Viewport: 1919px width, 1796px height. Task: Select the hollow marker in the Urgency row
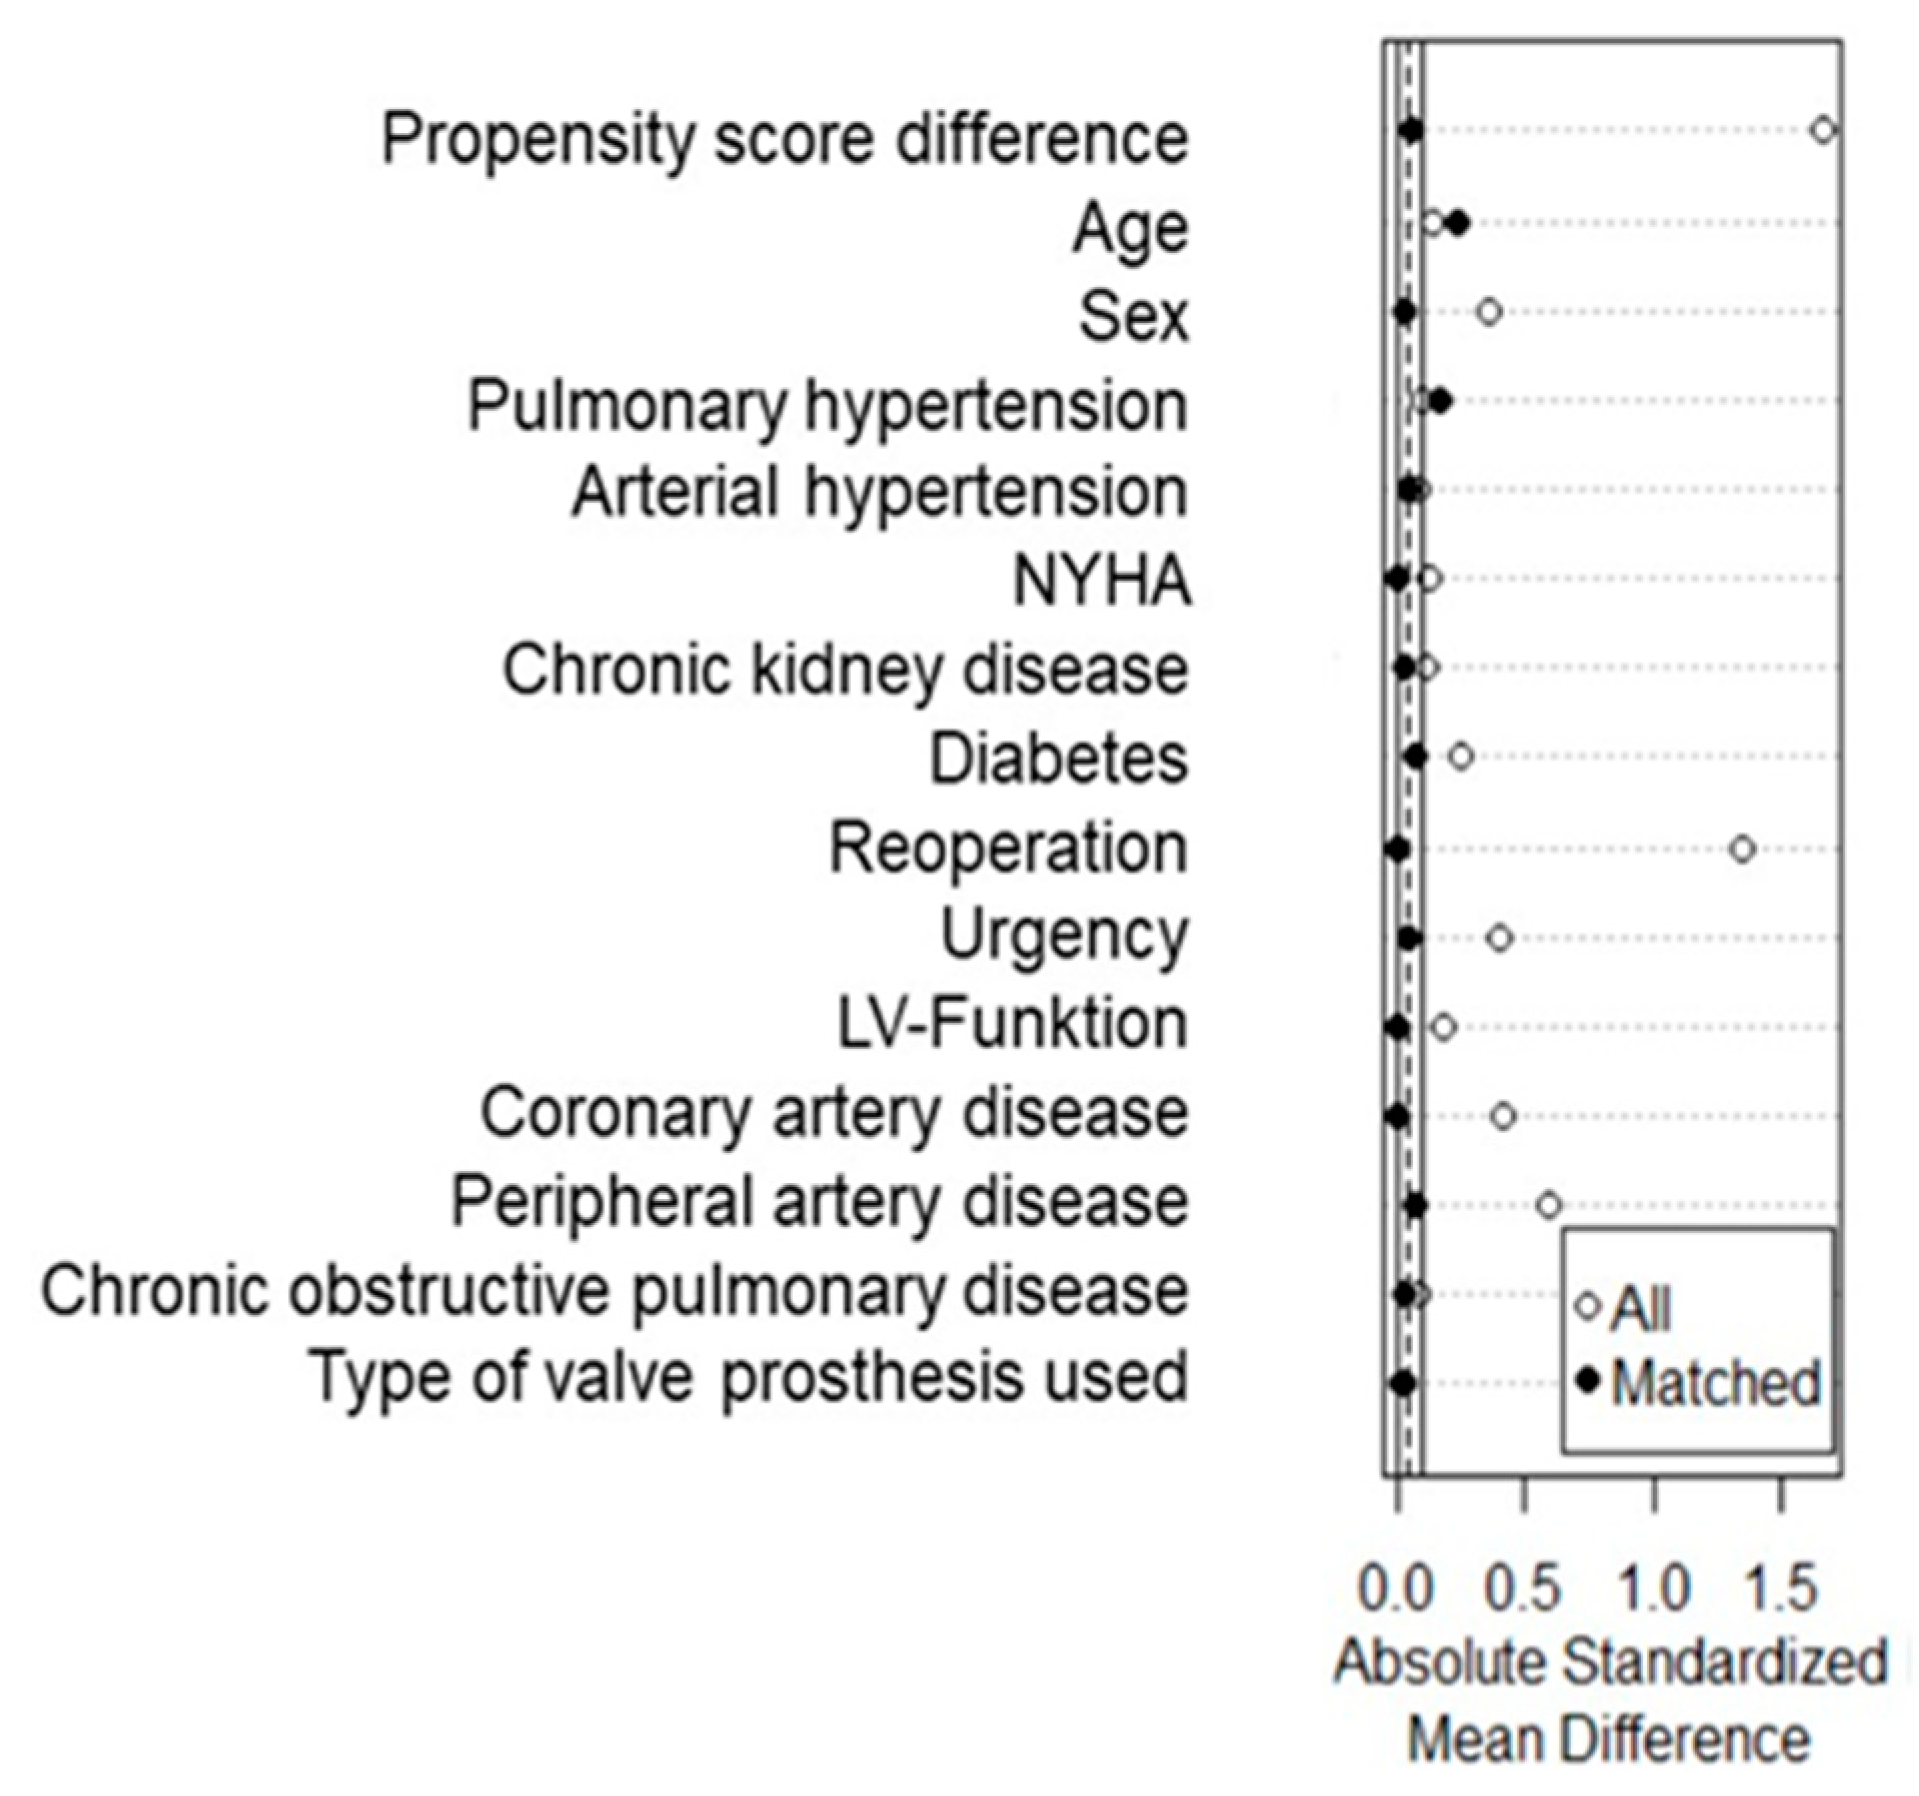tap(1499, 938)
